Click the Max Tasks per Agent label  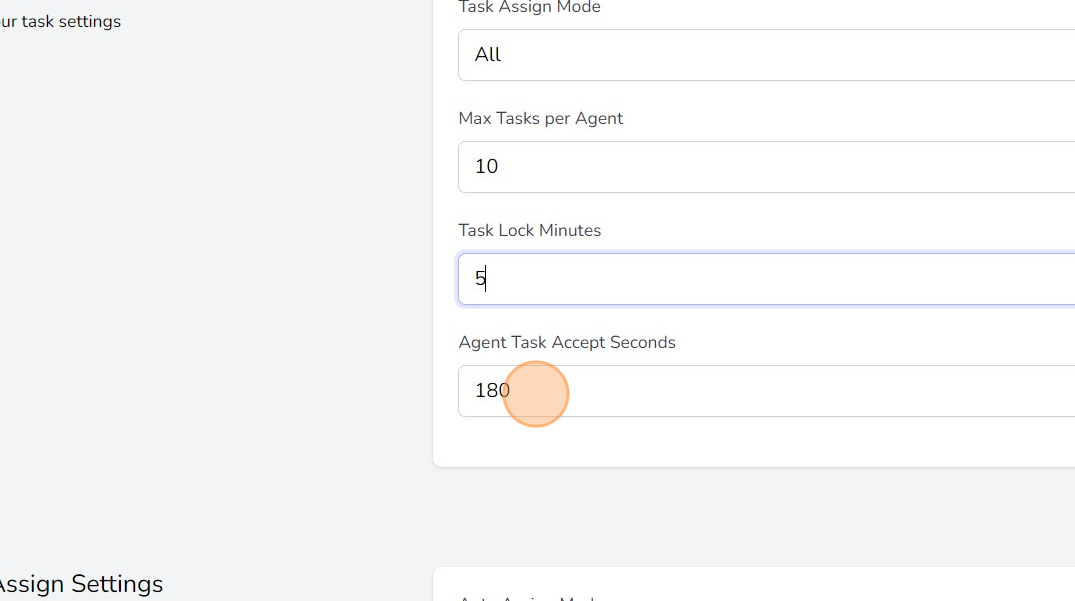540,118
